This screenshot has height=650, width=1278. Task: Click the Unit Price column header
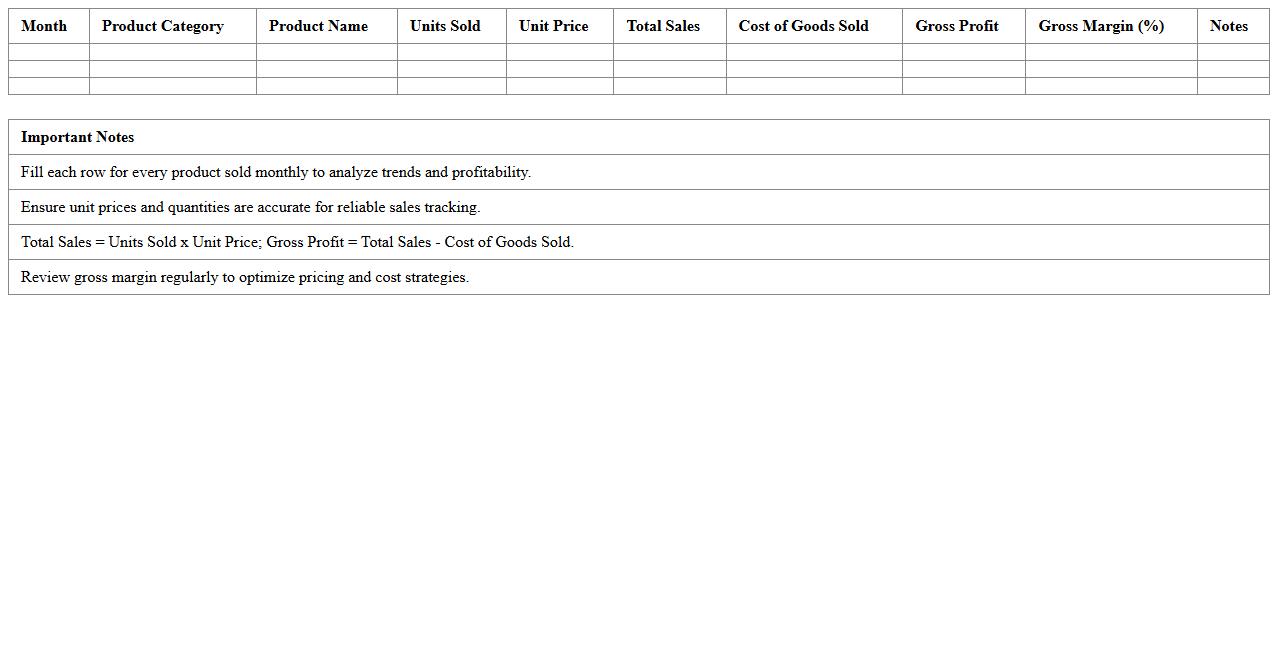point(553,26)
